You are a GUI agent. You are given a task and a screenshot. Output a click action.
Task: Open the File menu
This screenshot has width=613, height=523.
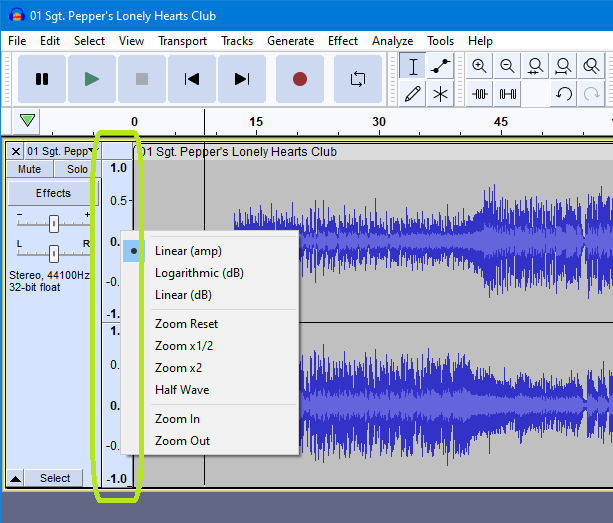(x=17, y=41)
